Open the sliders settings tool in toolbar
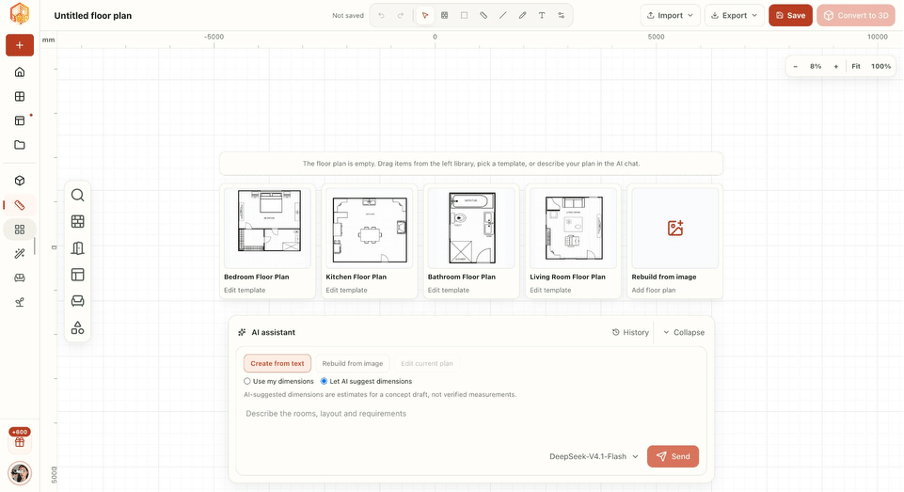904x492 pixels. (562, 16)
